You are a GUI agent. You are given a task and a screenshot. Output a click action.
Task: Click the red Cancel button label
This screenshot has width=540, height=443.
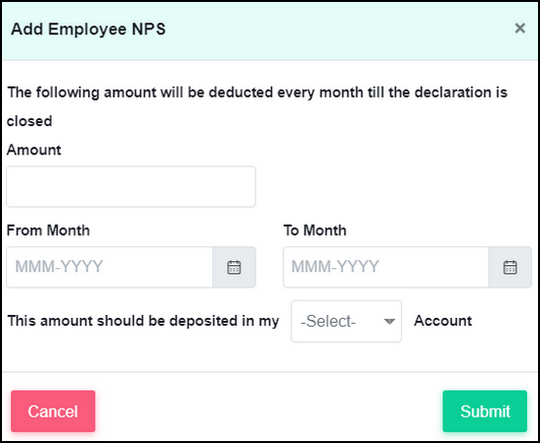pos(53,411)
